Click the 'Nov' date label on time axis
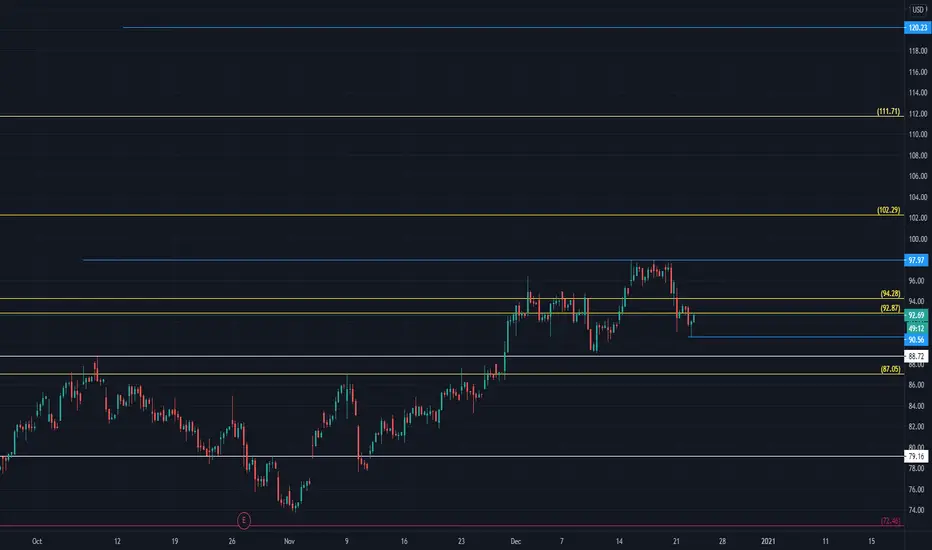The image size is (932, 550). [289, 541]
